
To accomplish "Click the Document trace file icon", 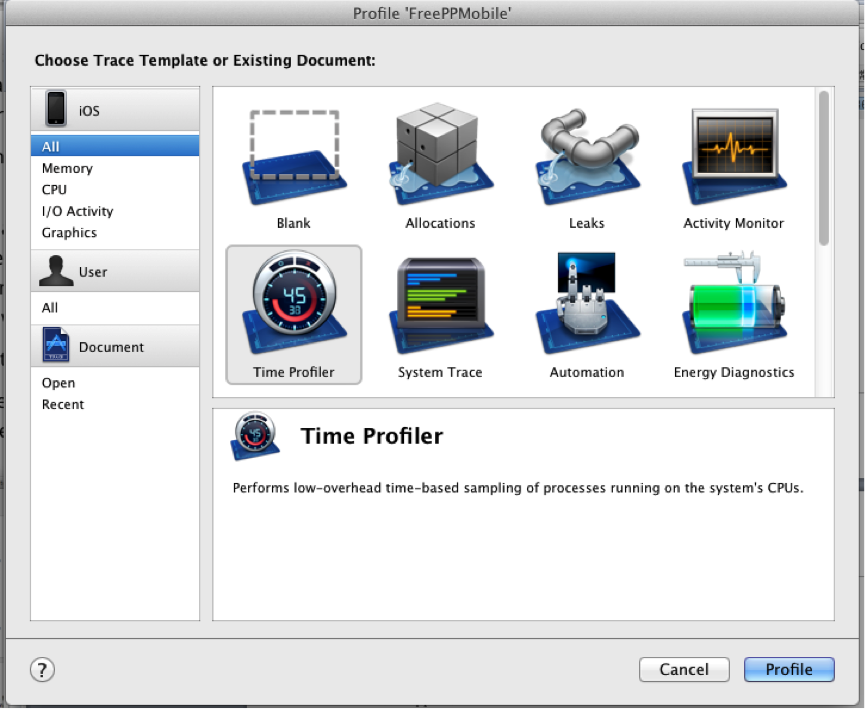I will point(56,344).
